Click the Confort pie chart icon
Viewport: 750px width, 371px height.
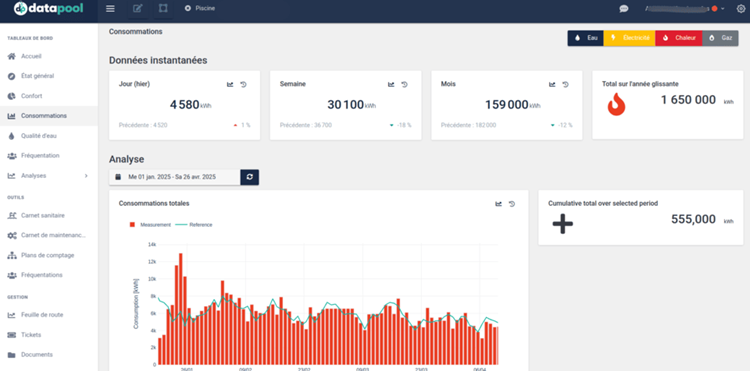pos(11,96)
